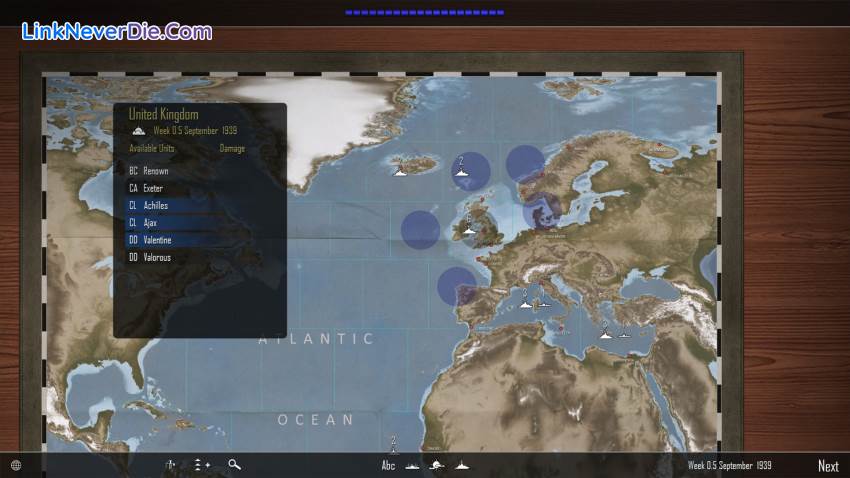Click the middle ship silhouette filter icon
The width and height of the screenshot is (850, 478).
437,465
